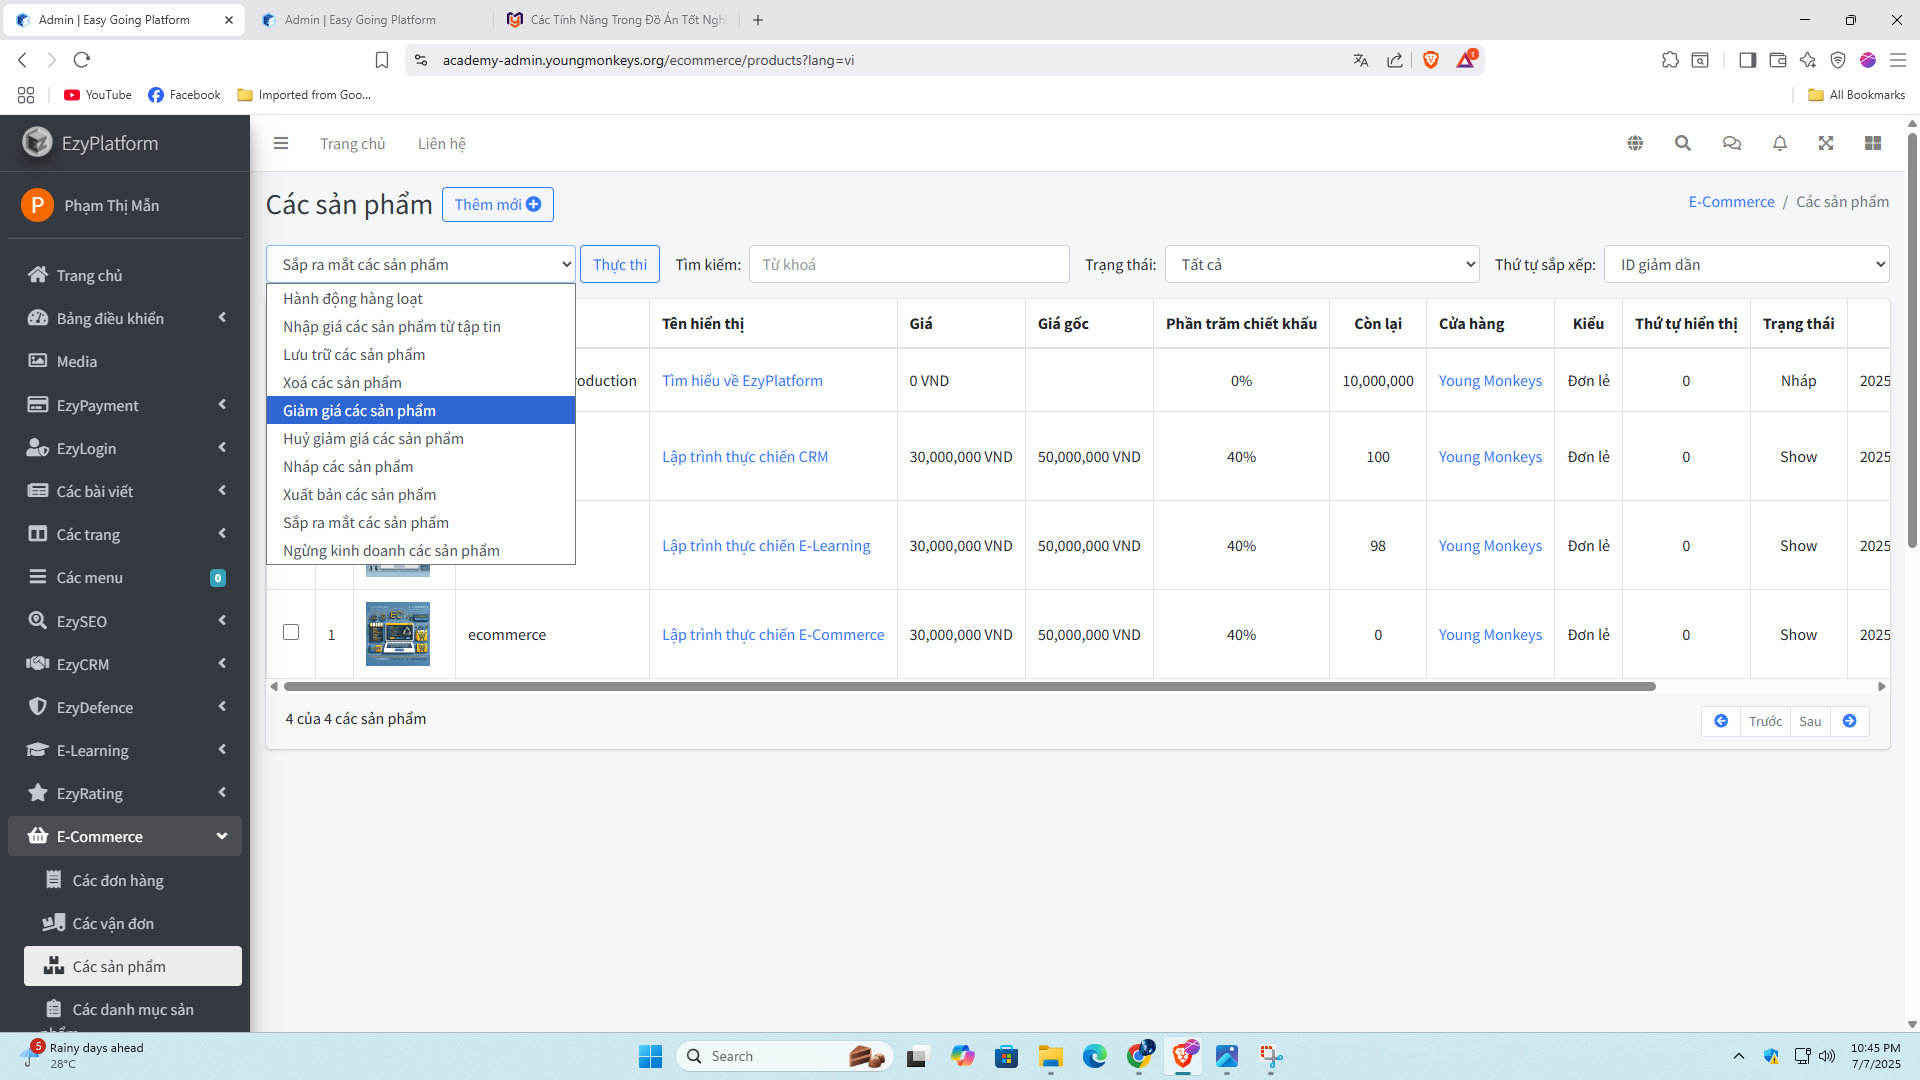1920x1080 pixels.
Task: Click the Từ khoá search input field
Action: (x=908, y=264)
